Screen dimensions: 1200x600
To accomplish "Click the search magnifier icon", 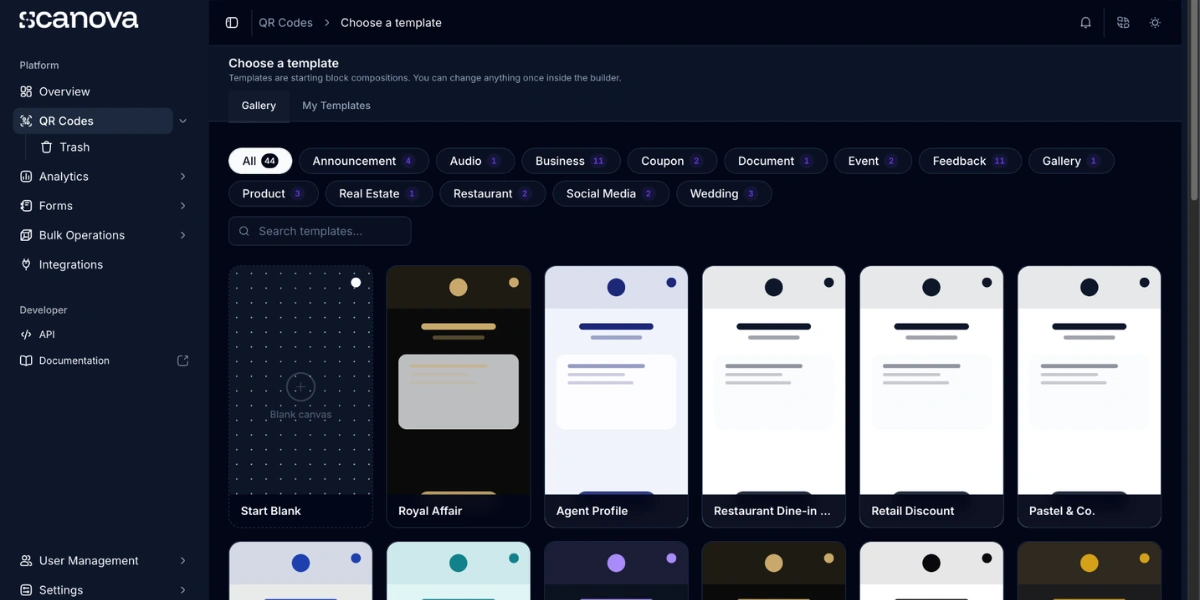I will click(x=244, y=231).
